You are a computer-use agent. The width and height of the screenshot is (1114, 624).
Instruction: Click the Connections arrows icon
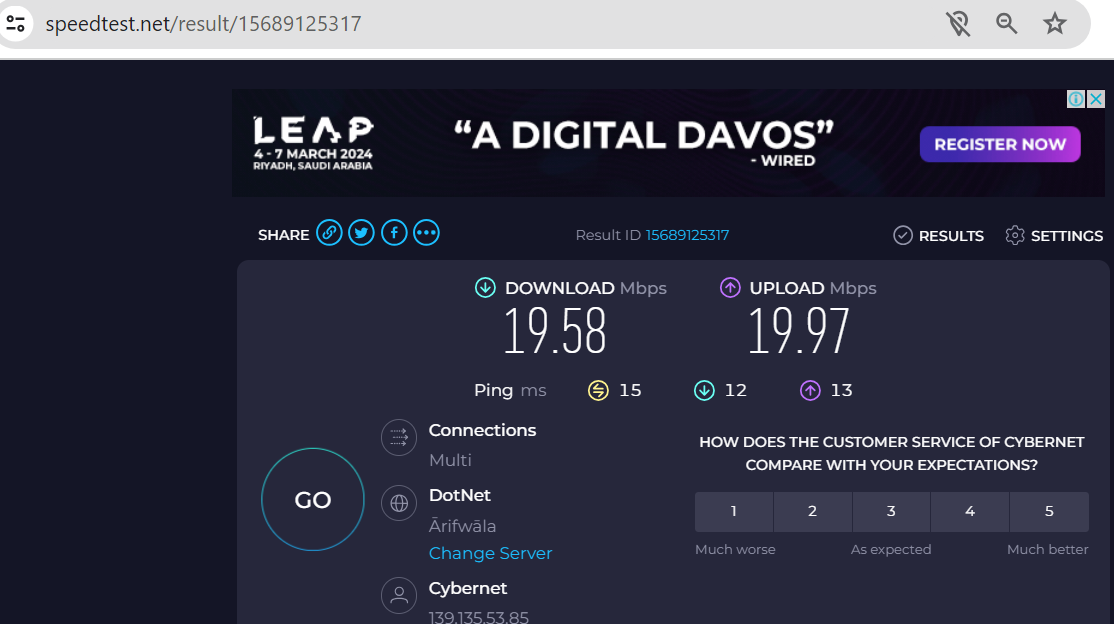399,438
